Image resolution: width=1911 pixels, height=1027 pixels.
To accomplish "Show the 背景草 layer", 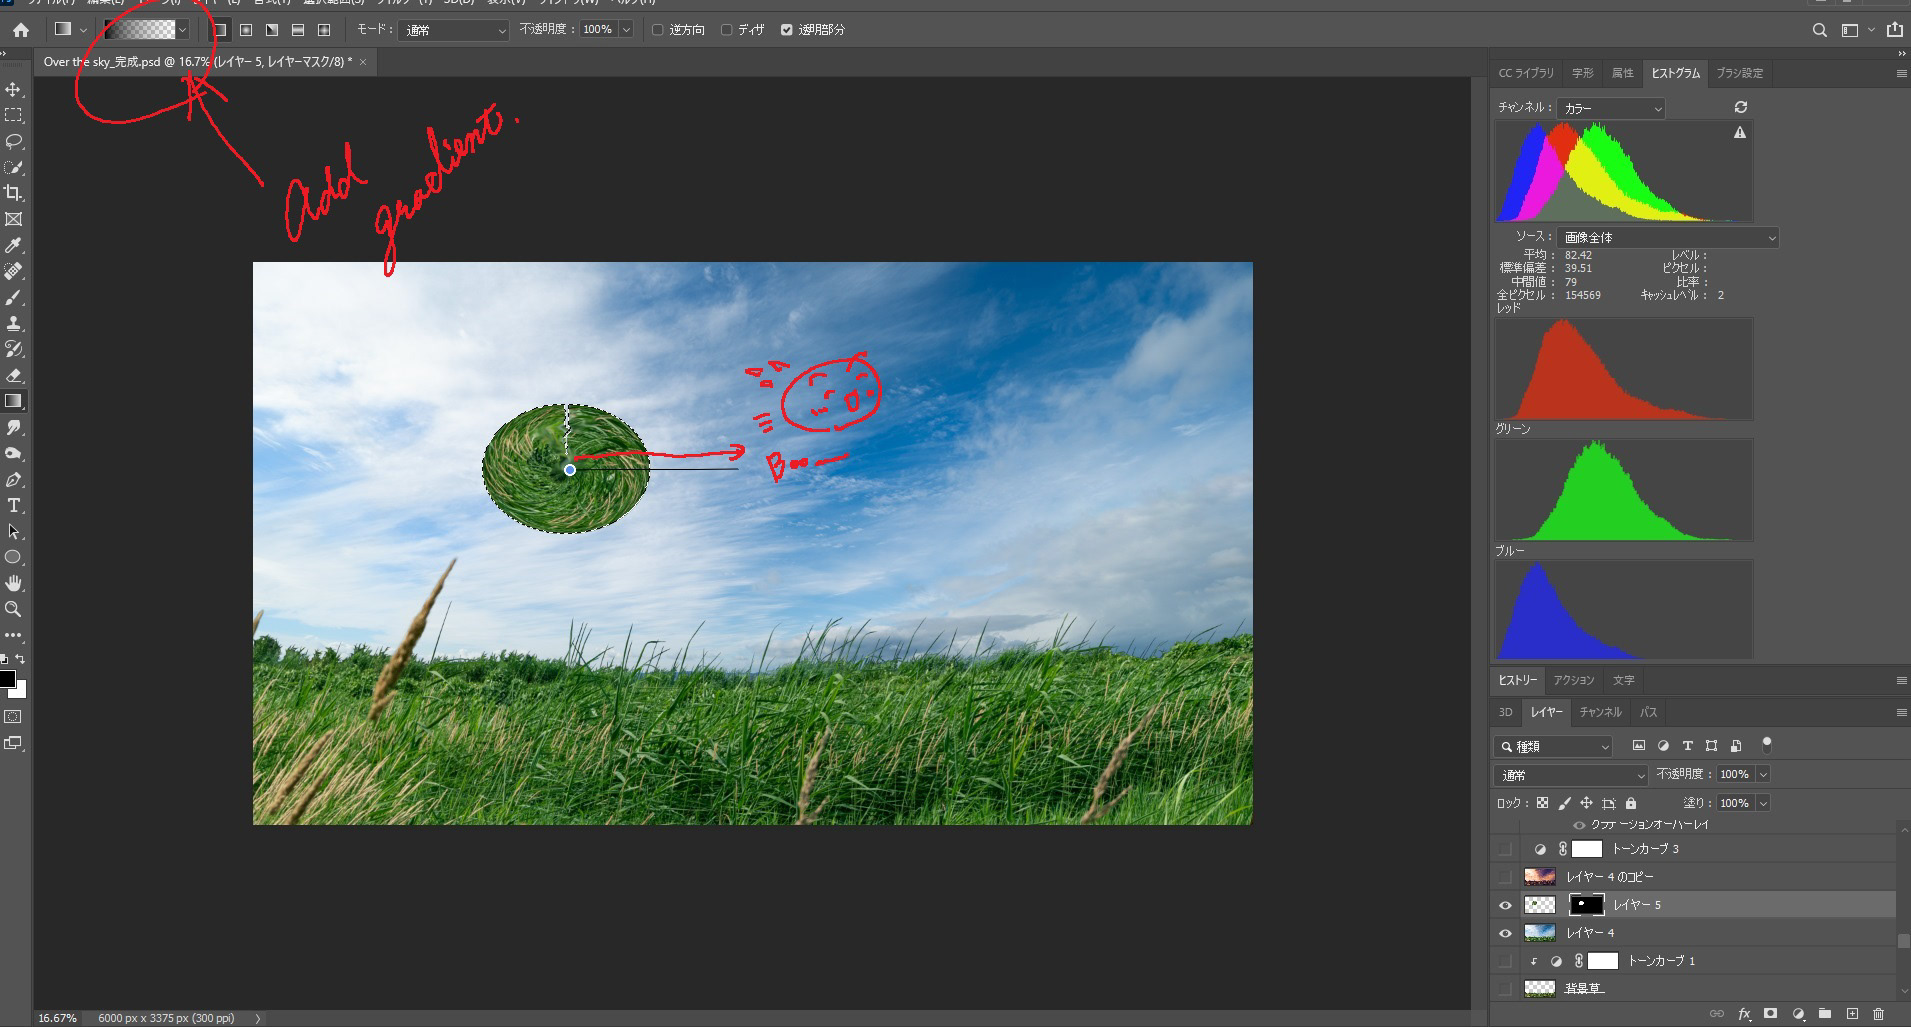I will [1506, 989].
